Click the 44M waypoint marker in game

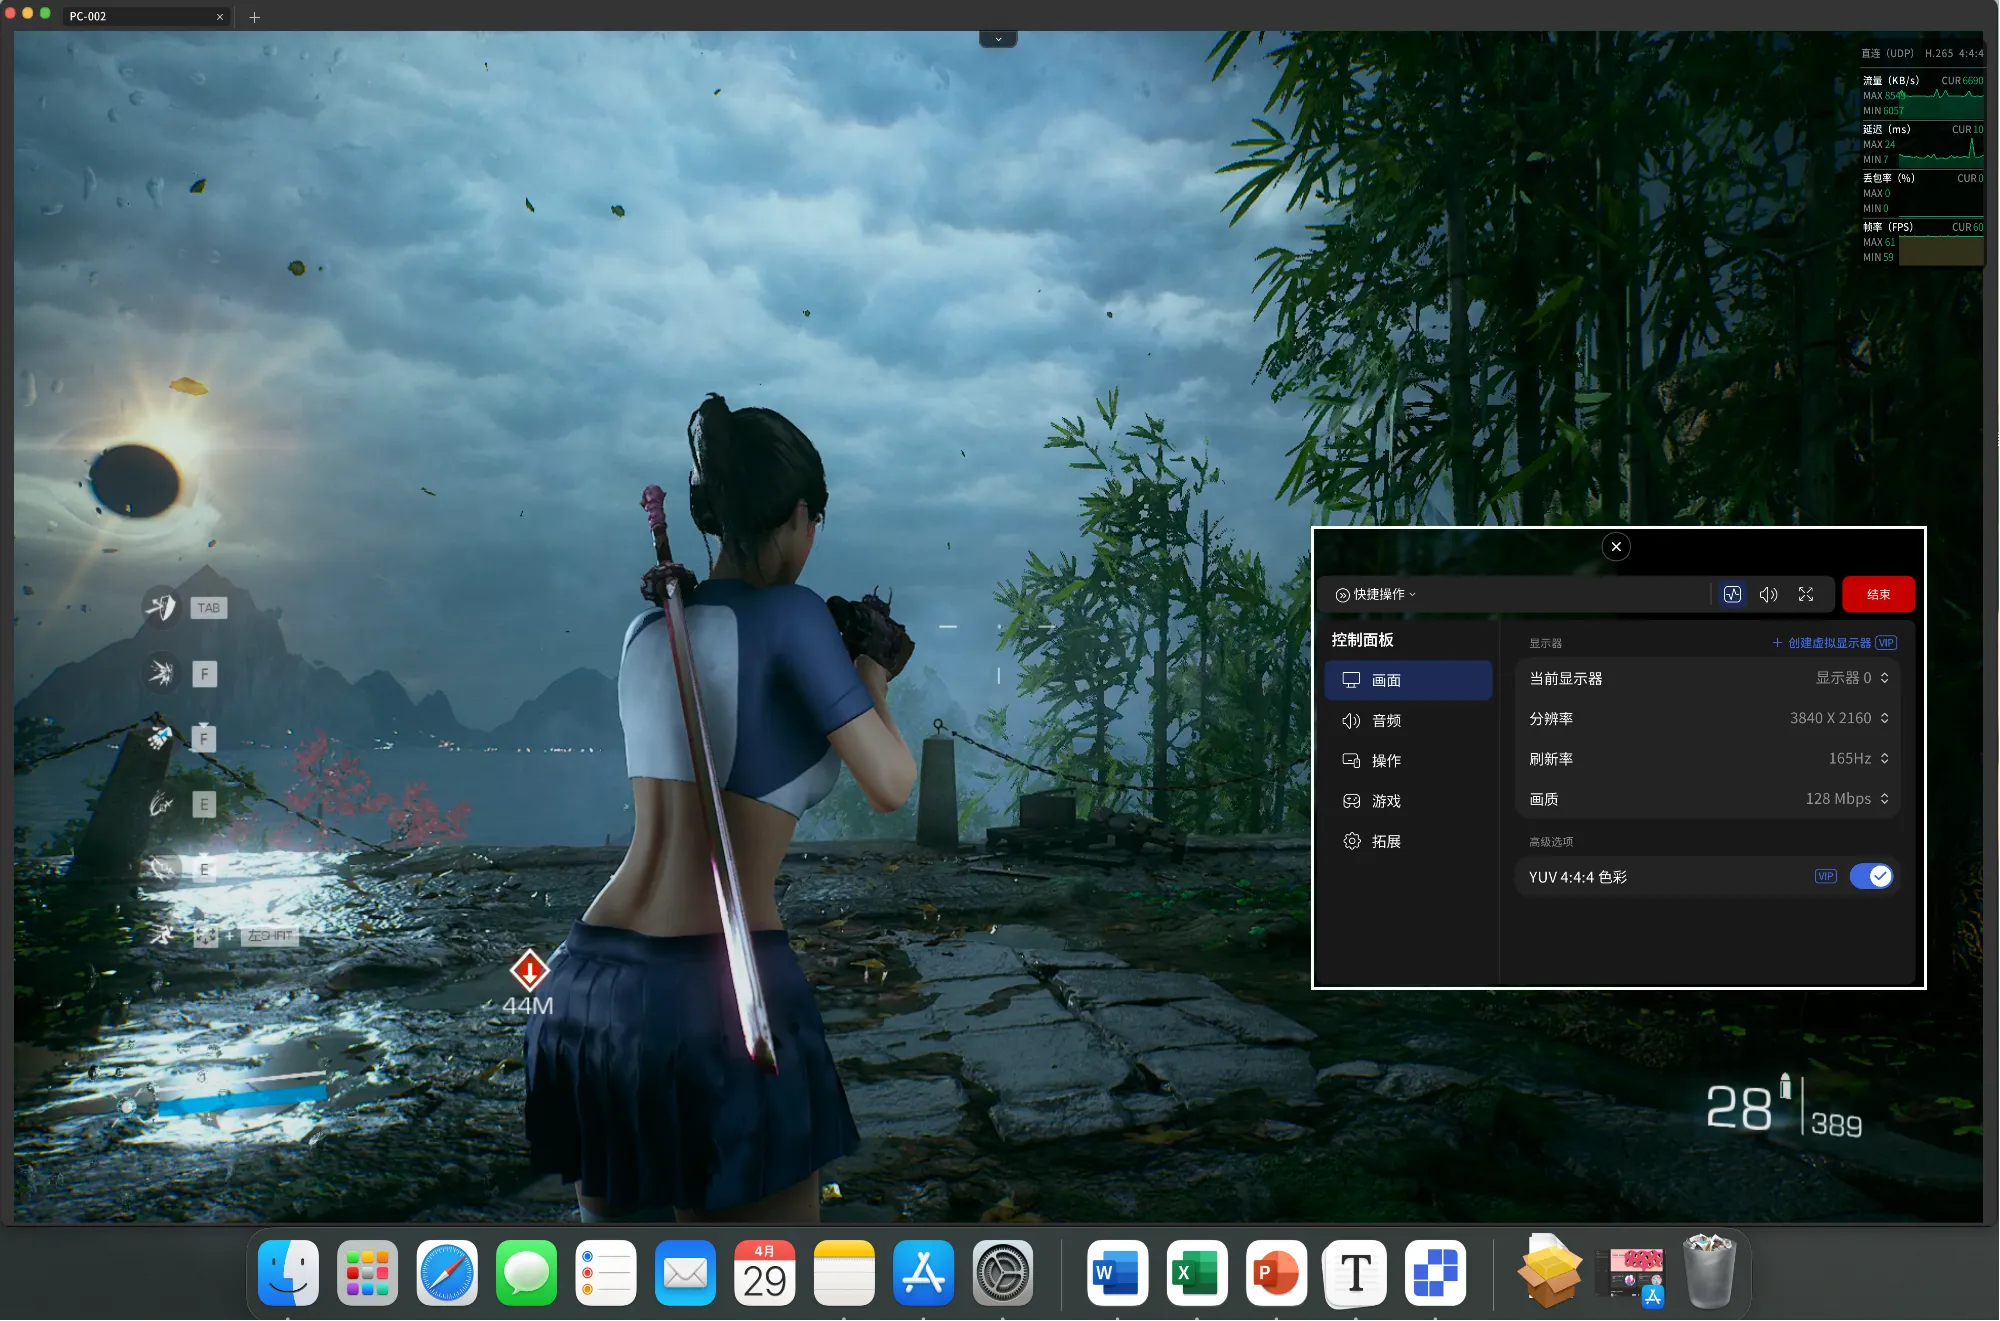[x=528, y=983]
